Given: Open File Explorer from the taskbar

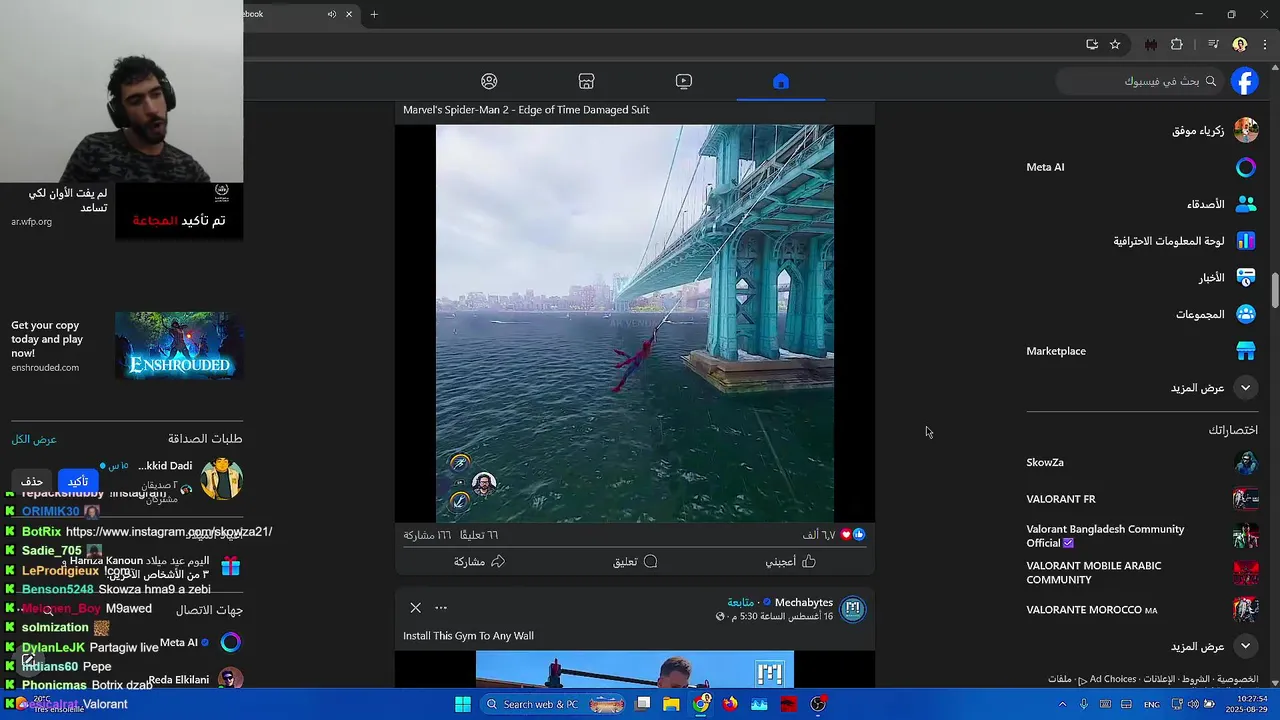Looking at the screenshot, I should pyautogui.click(x=671, y=704).
